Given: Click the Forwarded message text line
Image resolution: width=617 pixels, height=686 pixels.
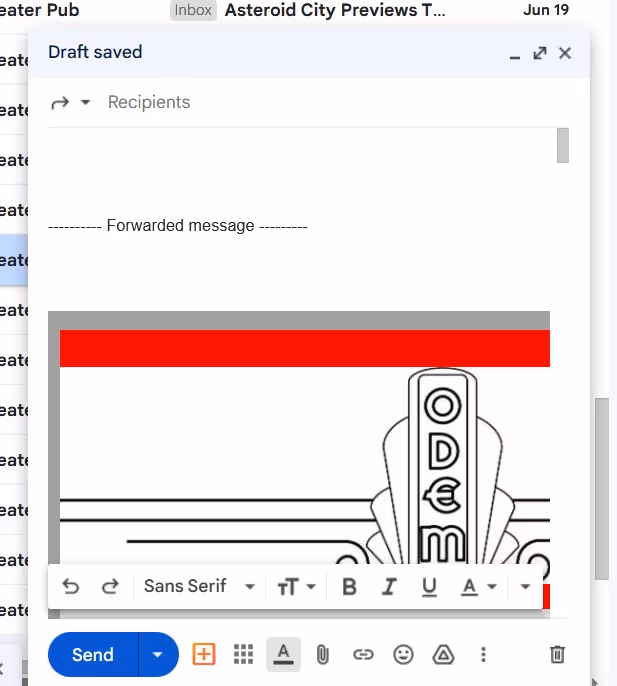Looking at the screenshot, I should 178,226.
